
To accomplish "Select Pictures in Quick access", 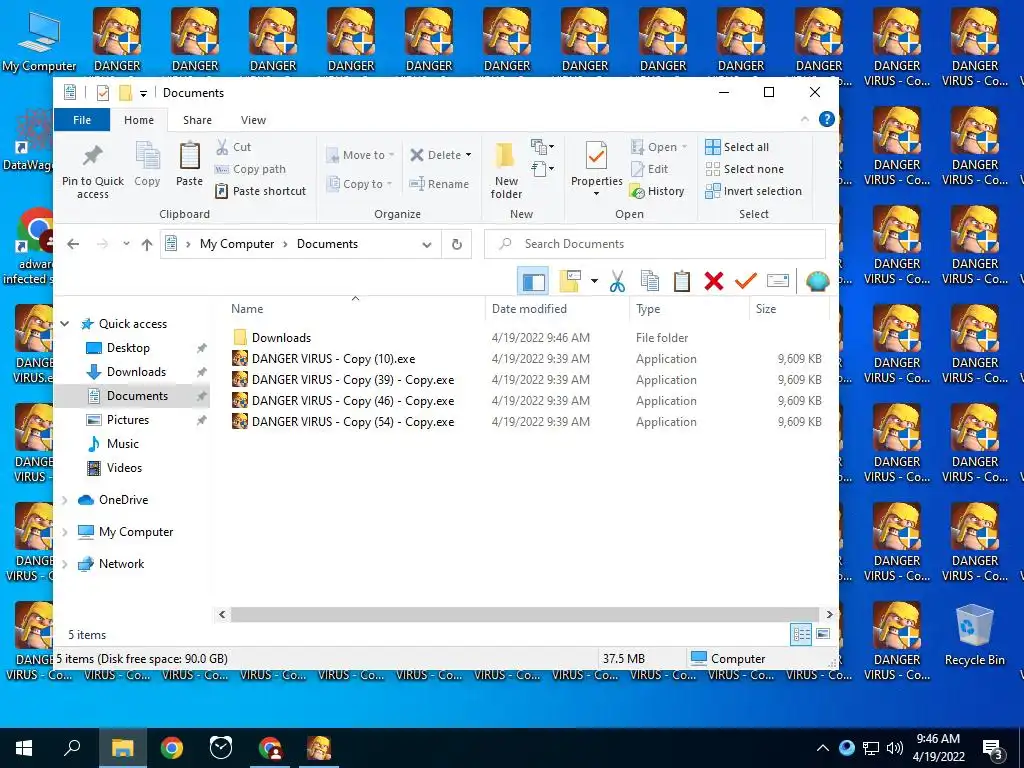I will [x=128, y=420].
